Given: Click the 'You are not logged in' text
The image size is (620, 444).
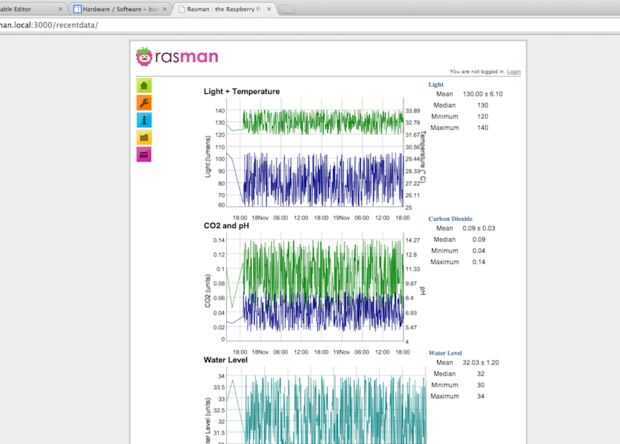Looking at the screenshot, I should [477, 72].
